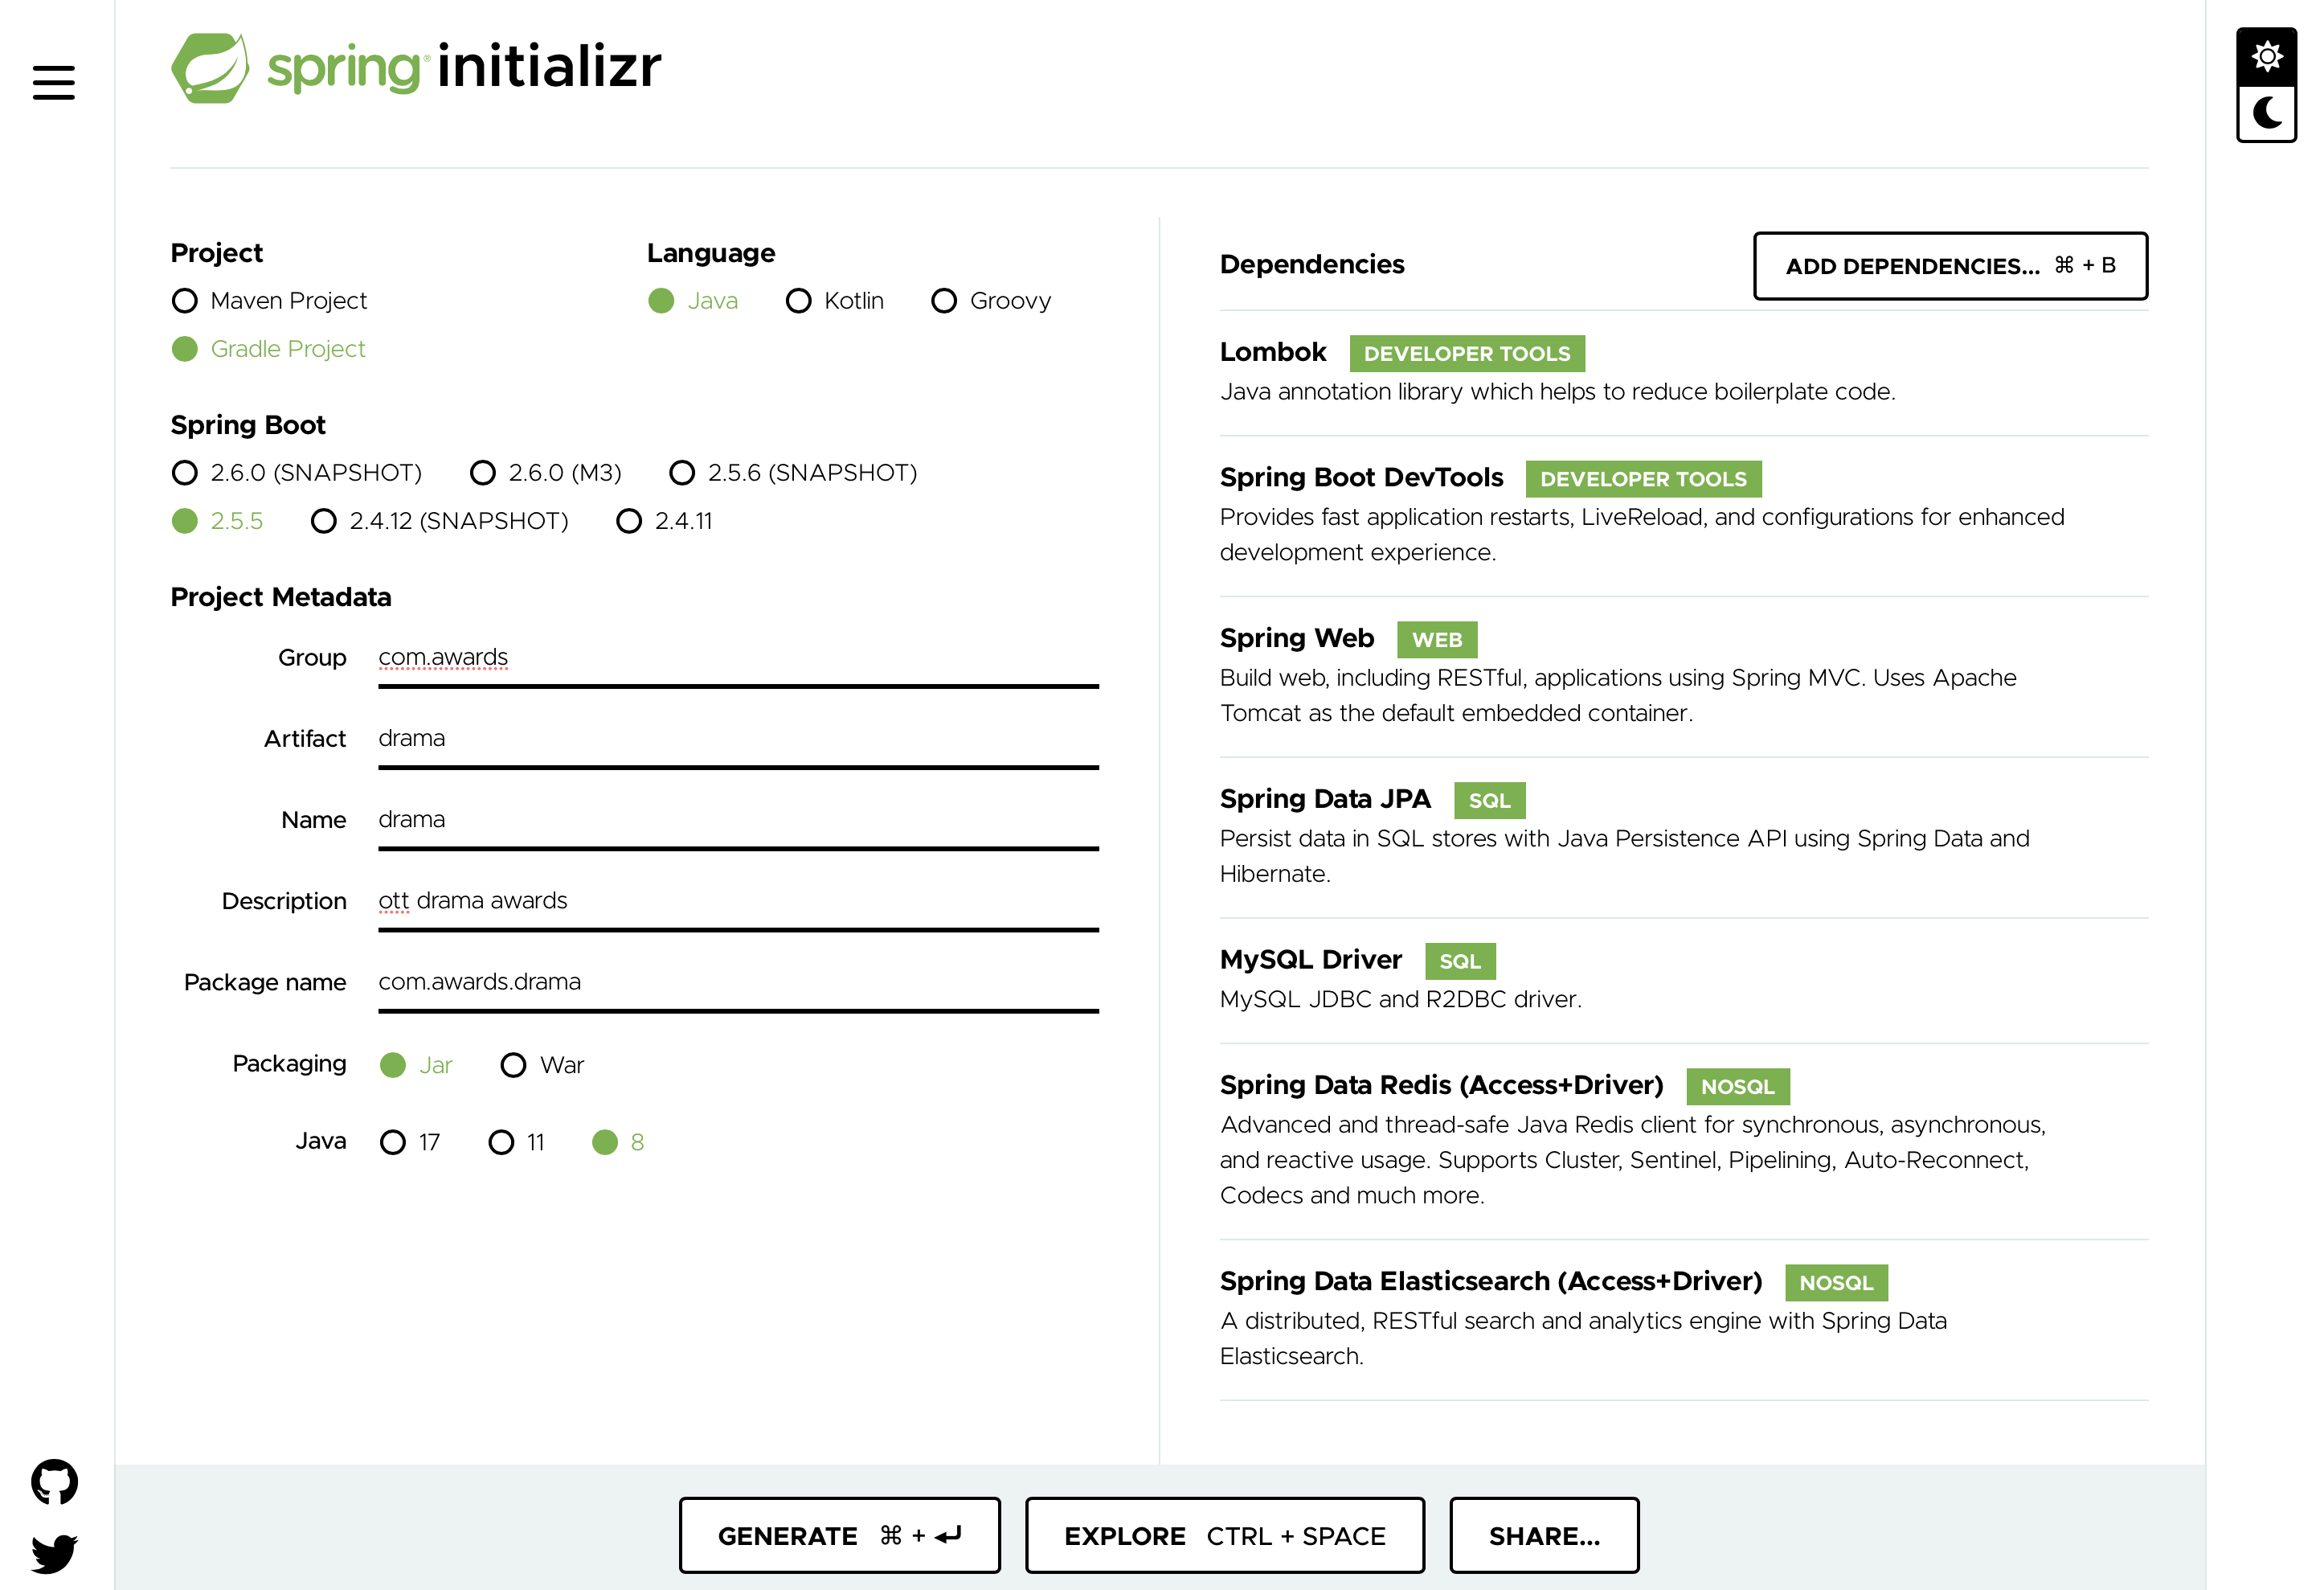Select Spring Boot 2.5.5
This screenshot has width=2324, height=1590.
coord(217,521)
